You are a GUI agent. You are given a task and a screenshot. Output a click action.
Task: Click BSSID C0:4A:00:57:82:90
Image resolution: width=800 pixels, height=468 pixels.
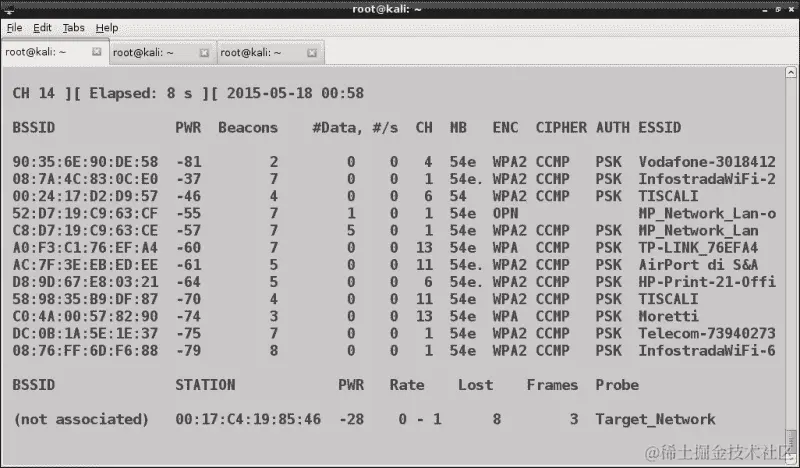coord(85,316)
